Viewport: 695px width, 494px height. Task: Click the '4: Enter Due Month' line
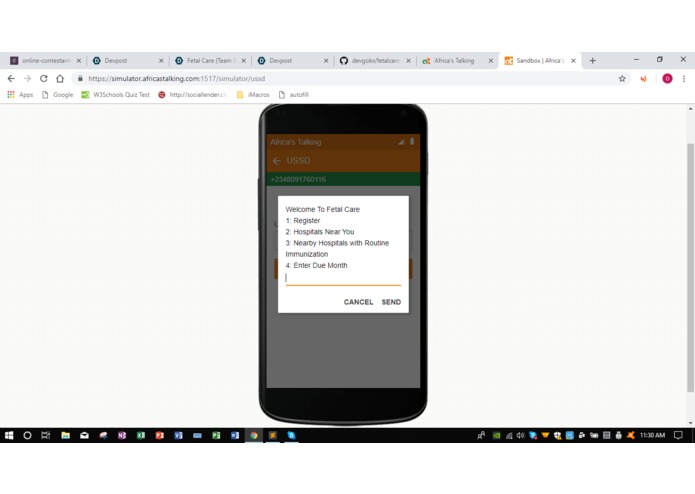pyautogui.click(x=316, y=265)
